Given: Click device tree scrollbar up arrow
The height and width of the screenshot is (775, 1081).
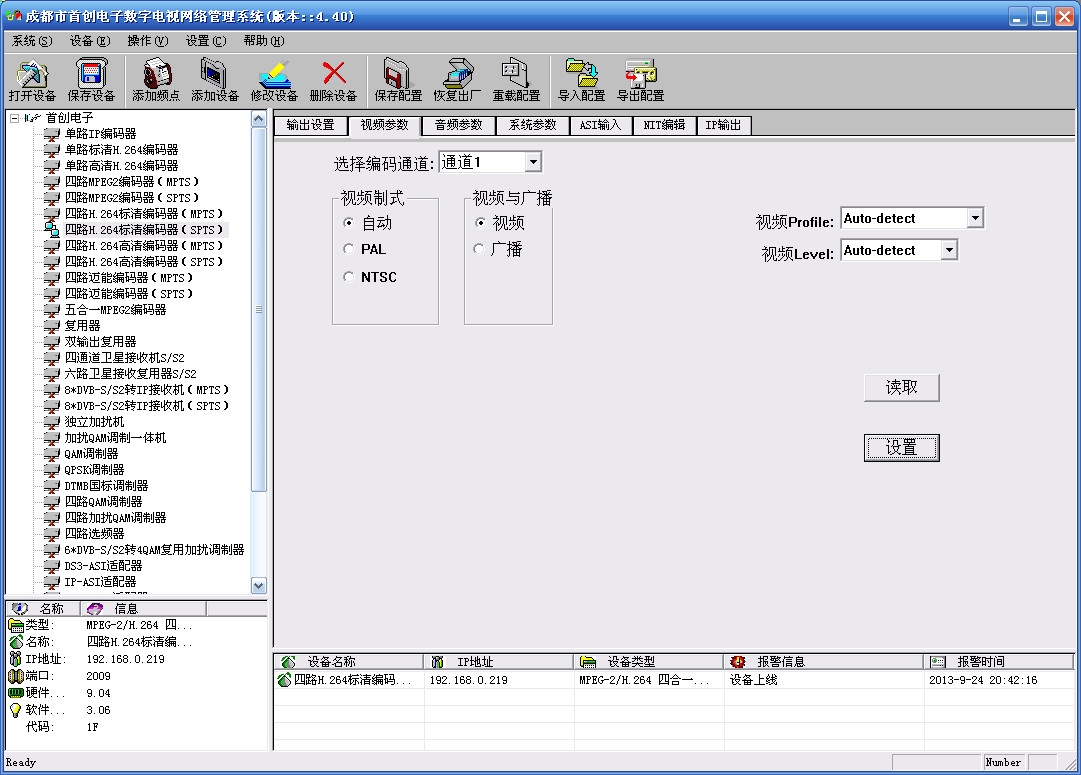Looking at the screenshot, I should (x=259, y=119).
